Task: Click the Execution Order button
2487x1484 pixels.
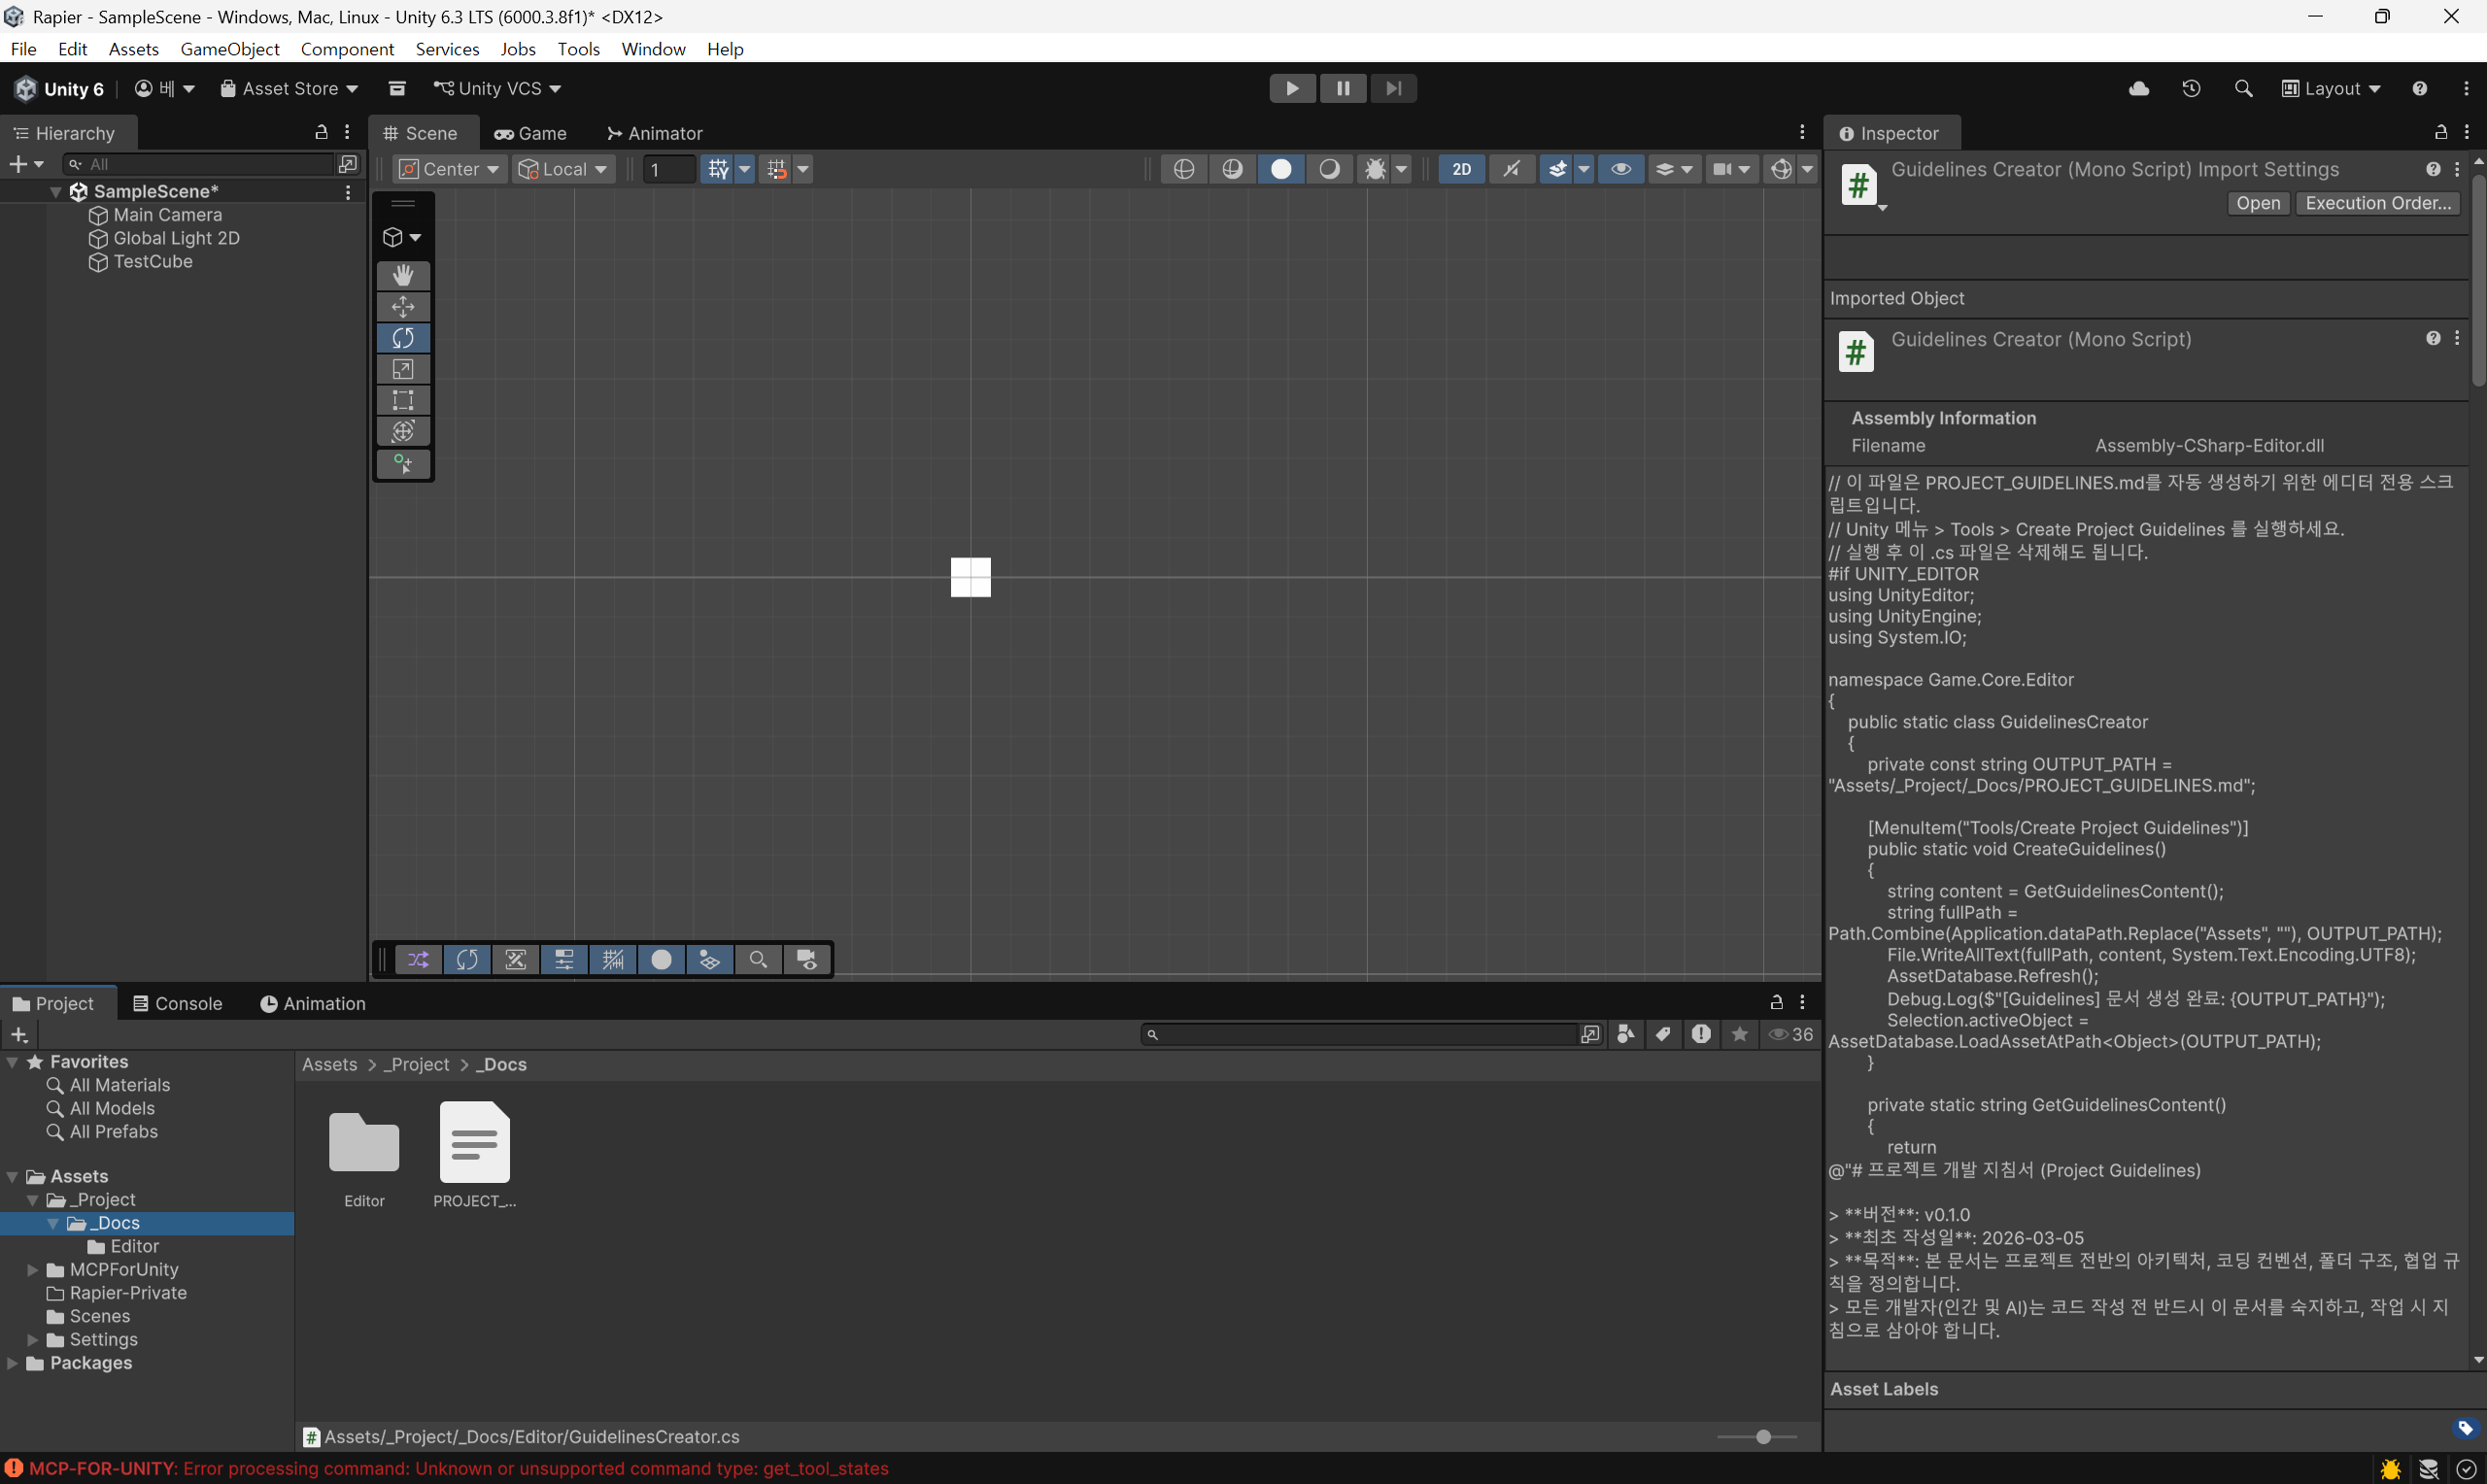Action: point(2377,203)
